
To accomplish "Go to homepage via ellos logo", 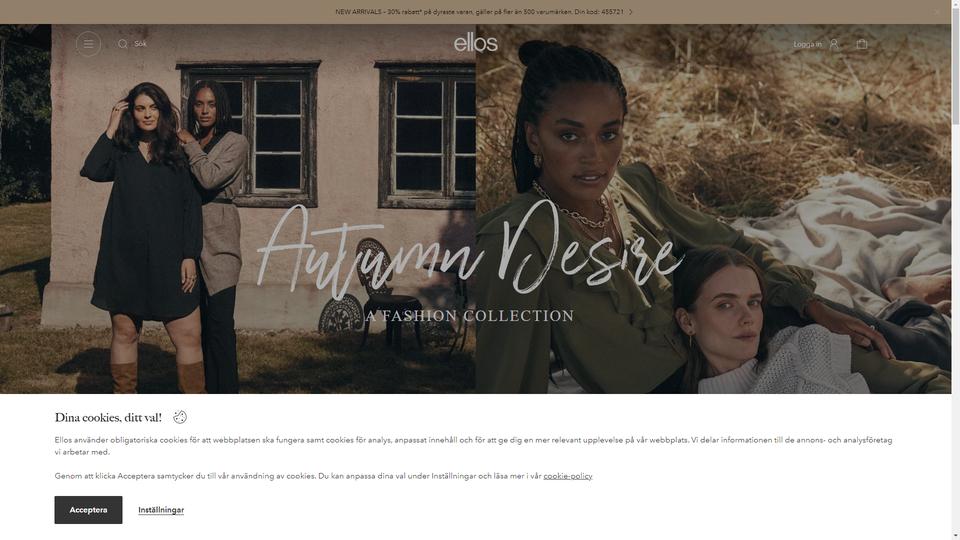I will [476, 43].
